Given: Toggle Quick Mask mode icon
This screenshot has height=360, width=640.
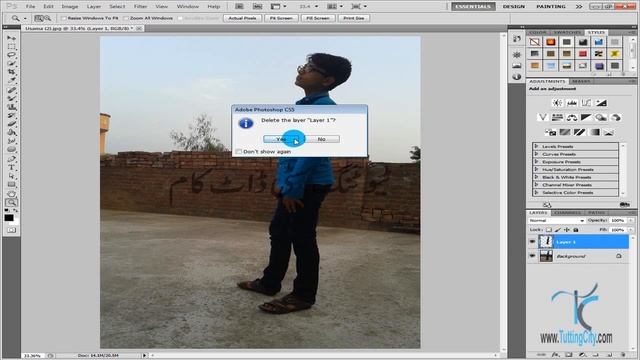Looking at the screenshot, I should 11,230.
